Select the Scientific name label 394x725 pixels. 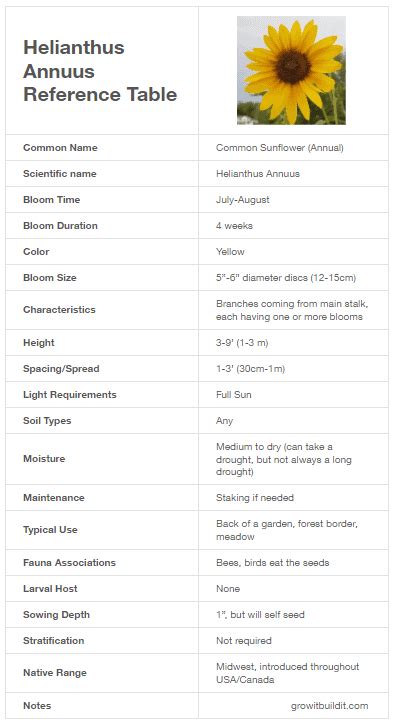[60, 174]
